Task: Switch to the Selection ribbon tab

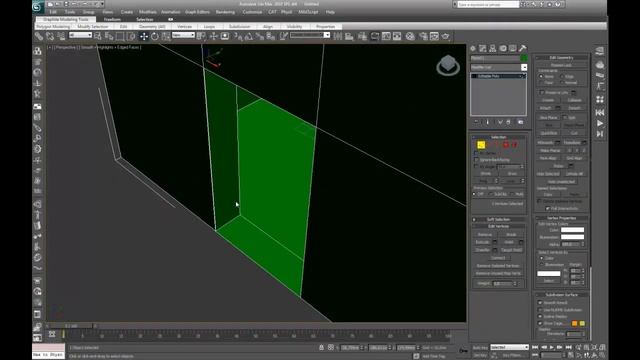Action: (144, 19)
